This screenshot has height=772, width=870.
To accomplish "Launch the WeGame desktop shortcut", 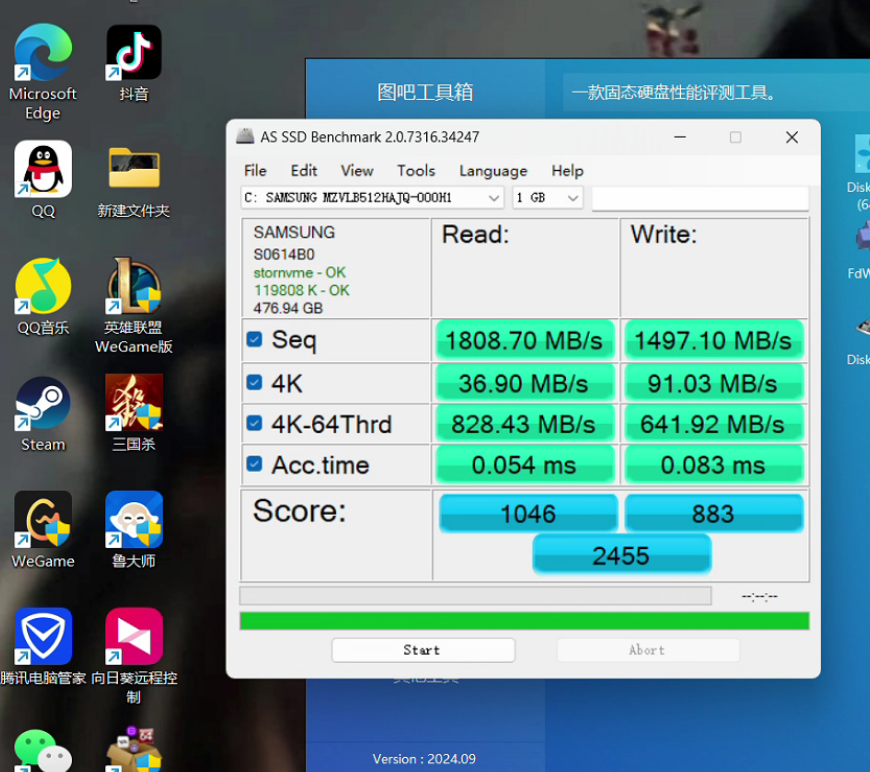I will (43, 519).
